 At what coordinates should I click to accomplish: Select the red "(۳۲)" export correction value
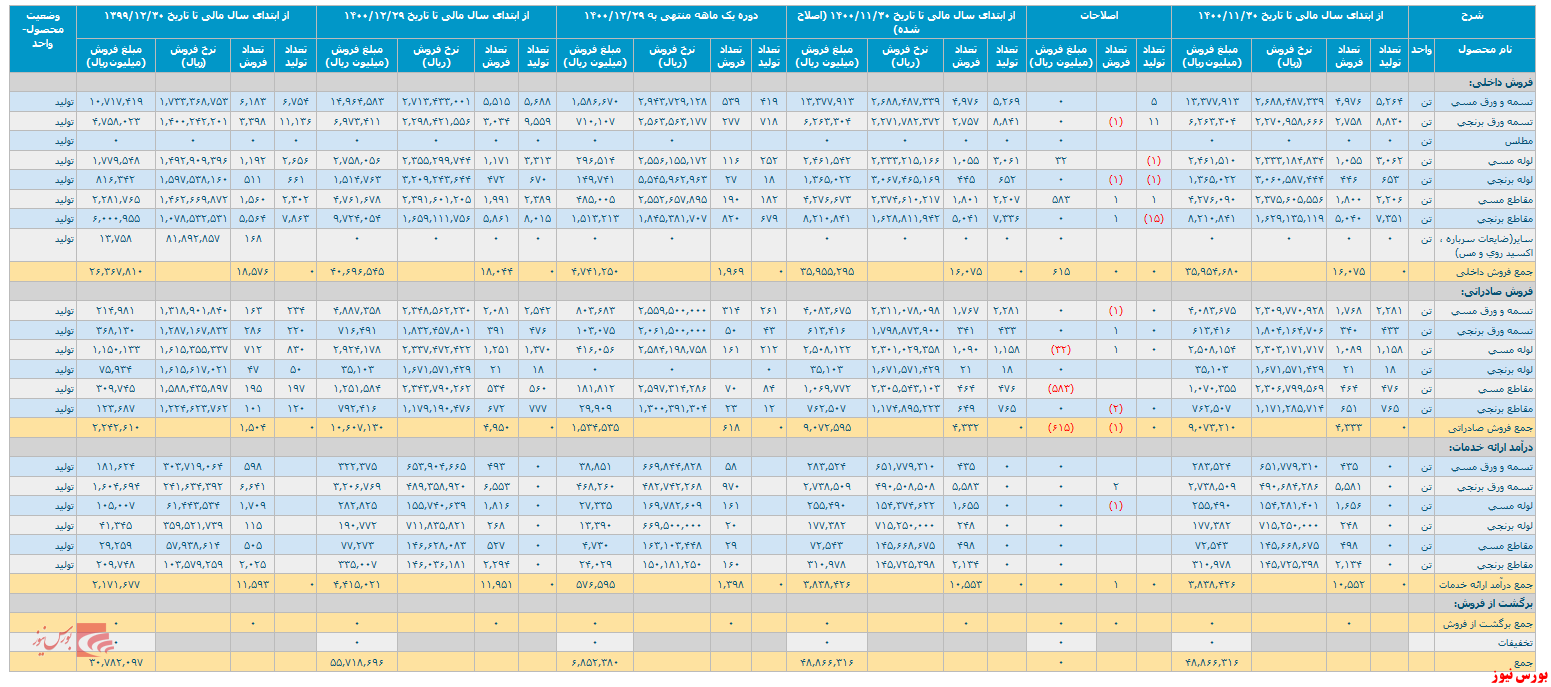(1062, 351)
